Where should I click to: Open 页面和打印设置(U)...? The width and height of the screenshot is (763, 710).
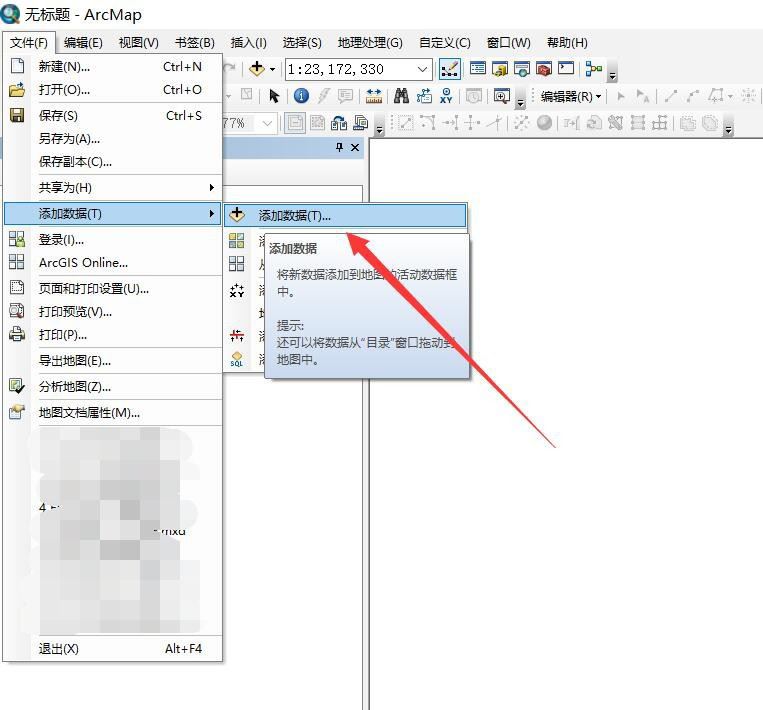click(x=113, y=289)
